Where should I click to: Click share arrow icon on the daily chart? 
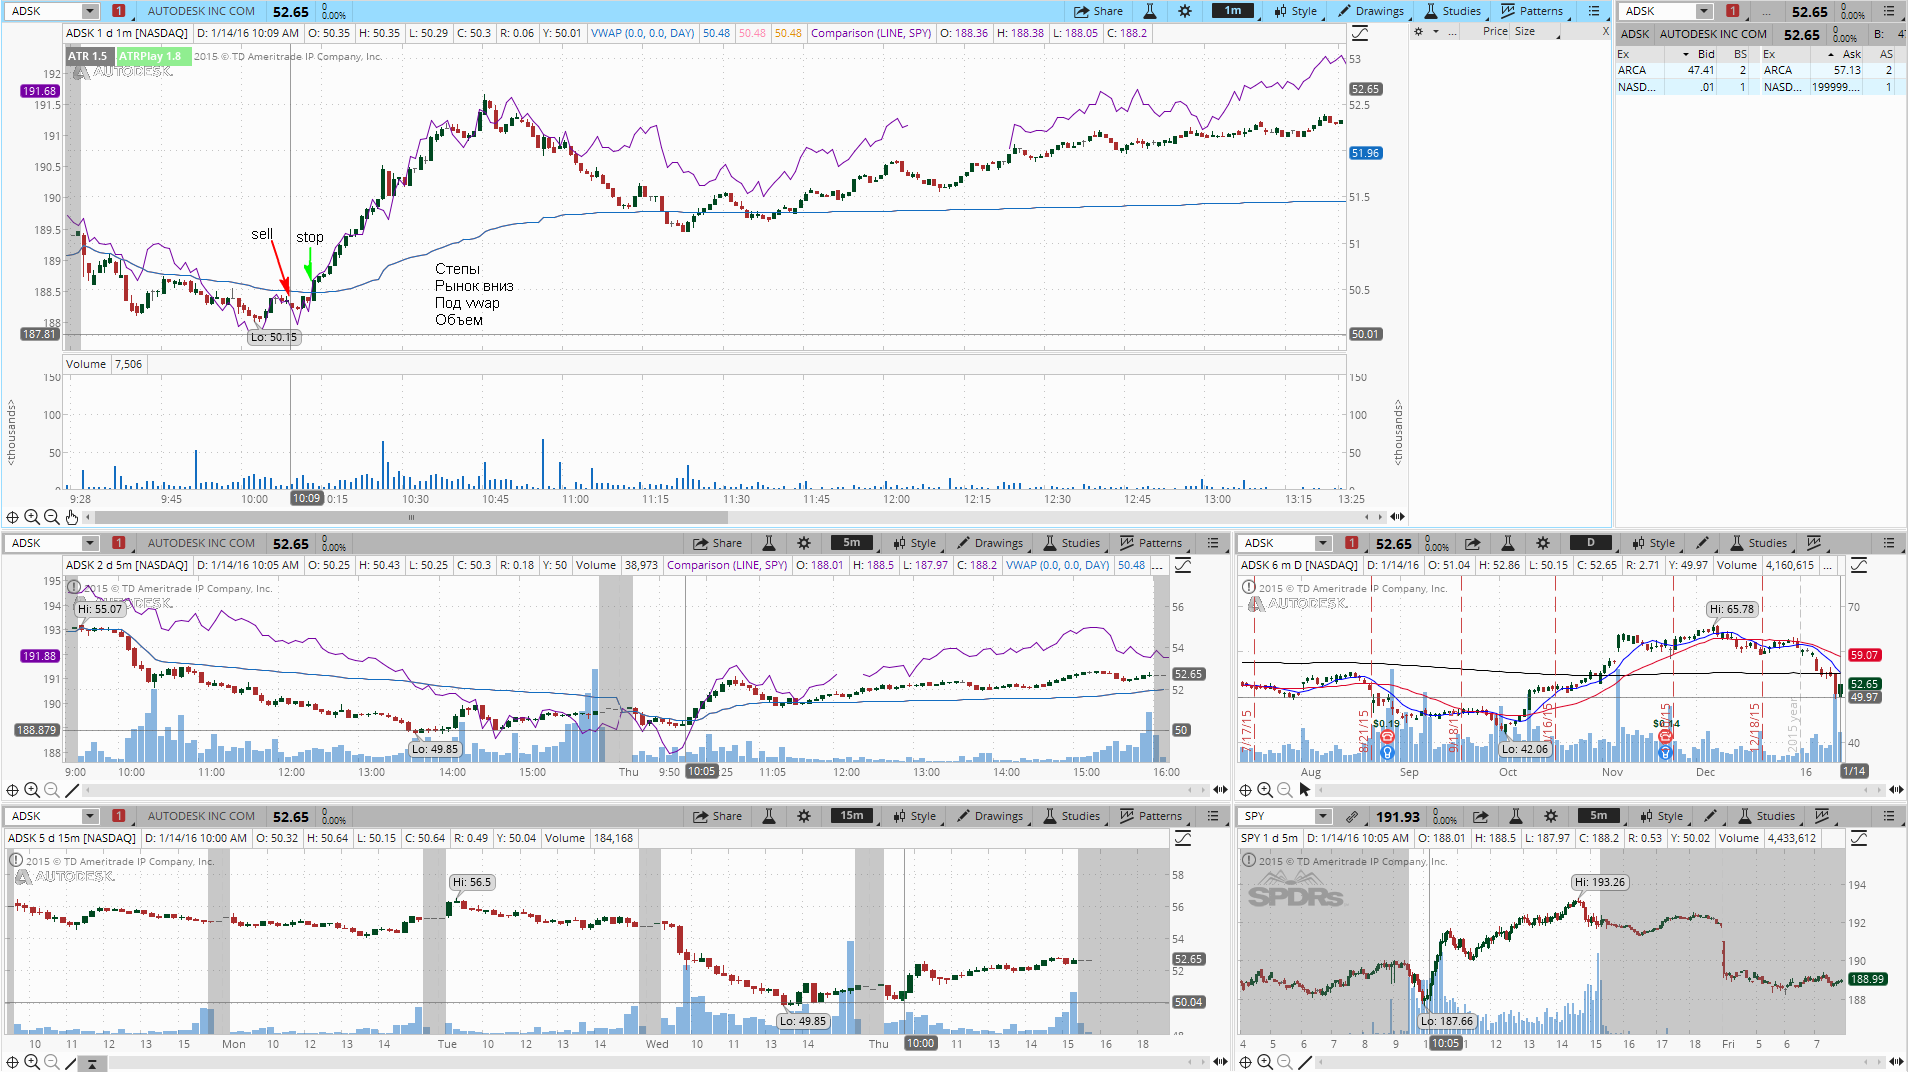click(x=1473, y=543)
